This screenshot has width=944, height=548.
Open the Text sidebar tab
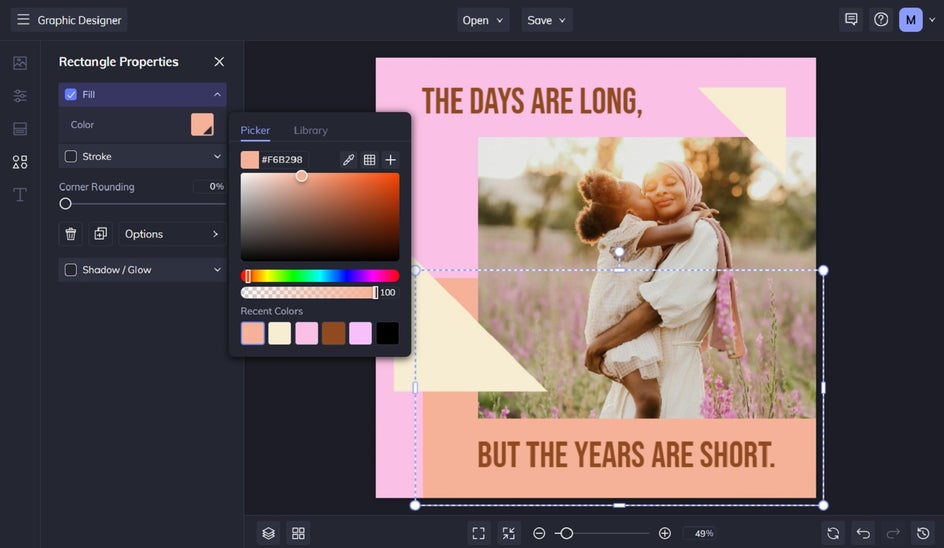pos(20,195)
